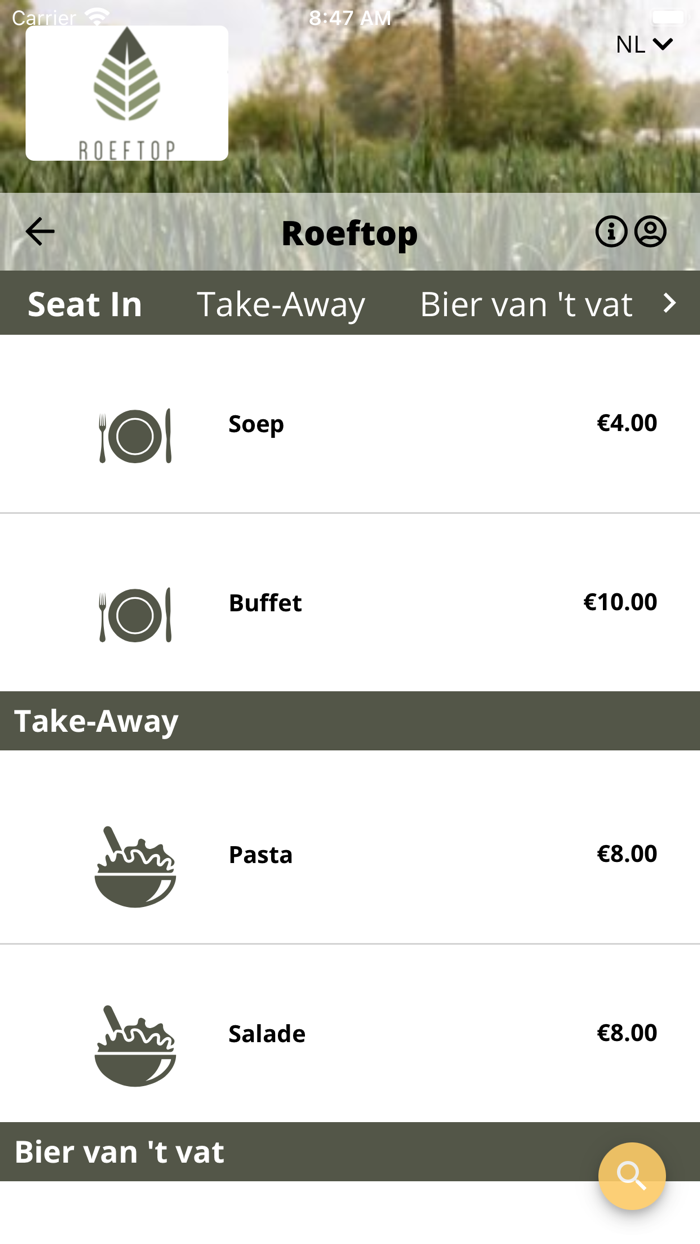The height and width of the screenshot is (1244, 700).
Task: Open the user profile icon
Action: click(x=651, y=232)
